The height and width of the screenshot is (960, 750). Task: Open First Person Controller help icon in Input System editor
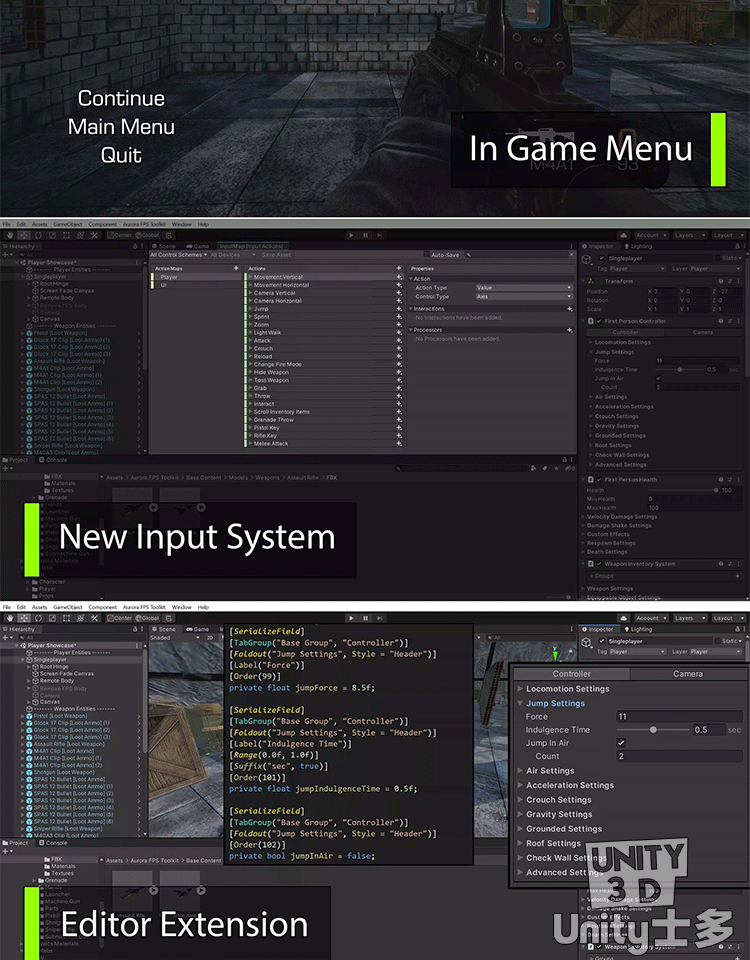point(721,321)
